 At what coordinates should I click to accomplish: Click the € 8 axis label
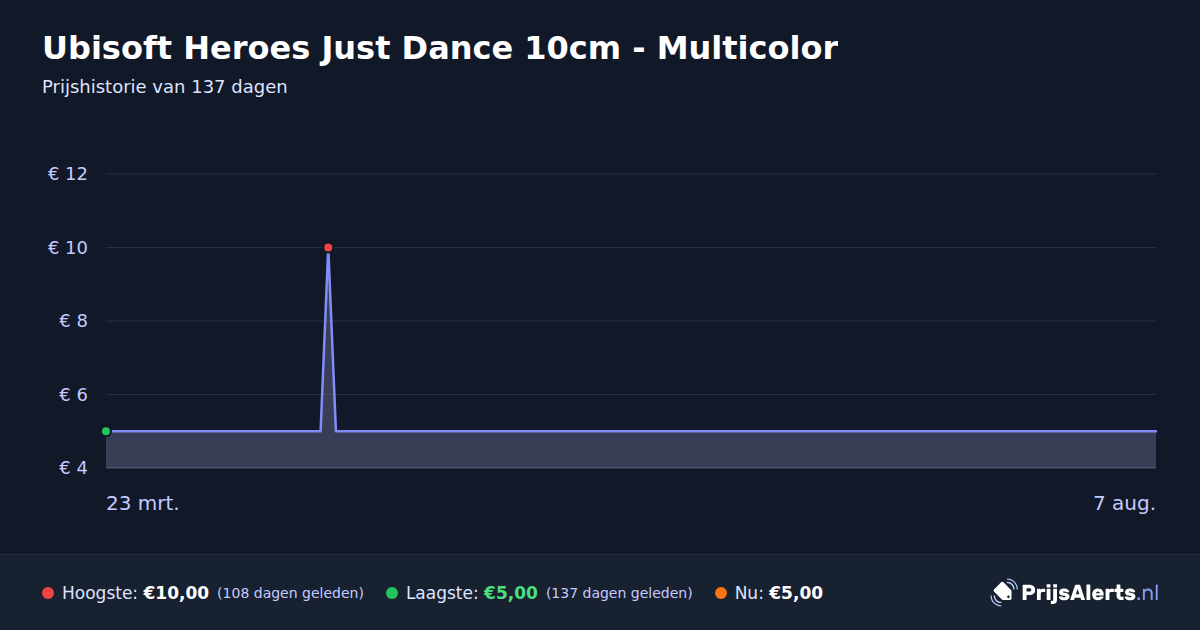(73, 321)
